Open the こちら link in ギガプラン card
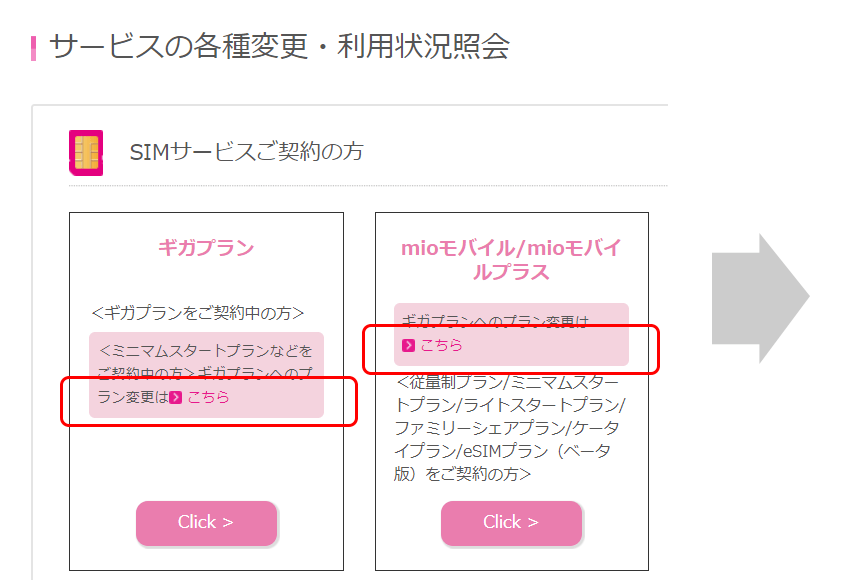860x580 pixels. tap(208, 397)
